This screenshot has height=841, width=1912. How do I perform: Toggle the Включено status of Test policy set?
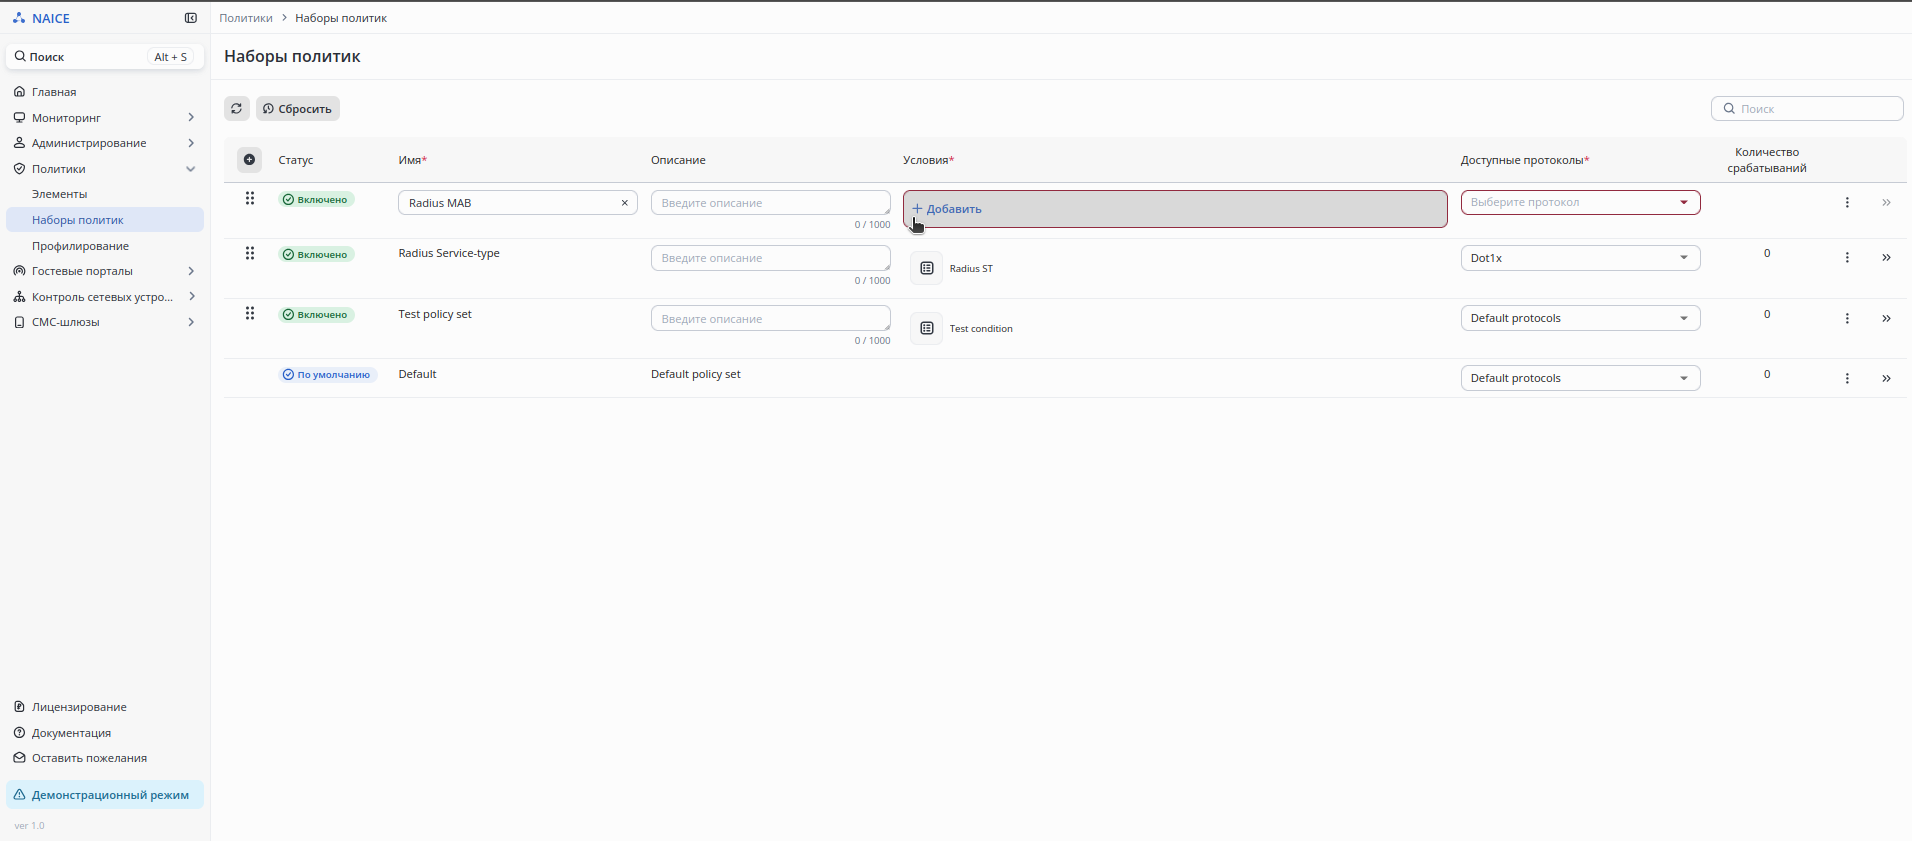316,315
